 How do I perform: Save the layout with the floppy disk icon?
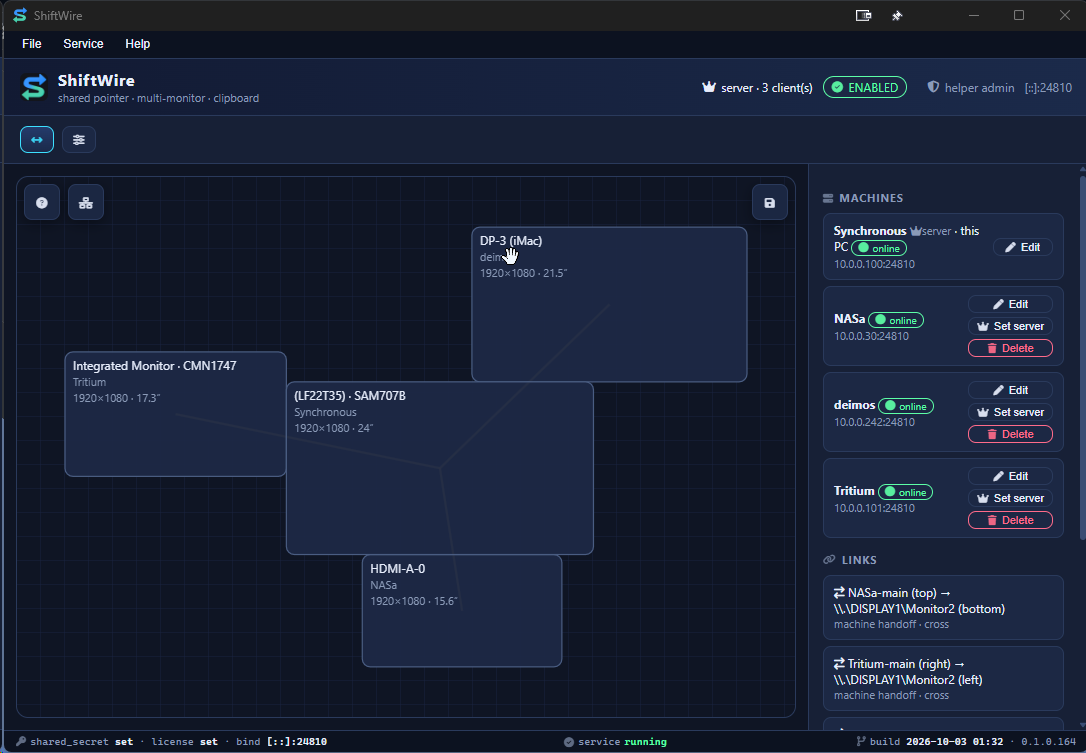[x=769, y=202]
